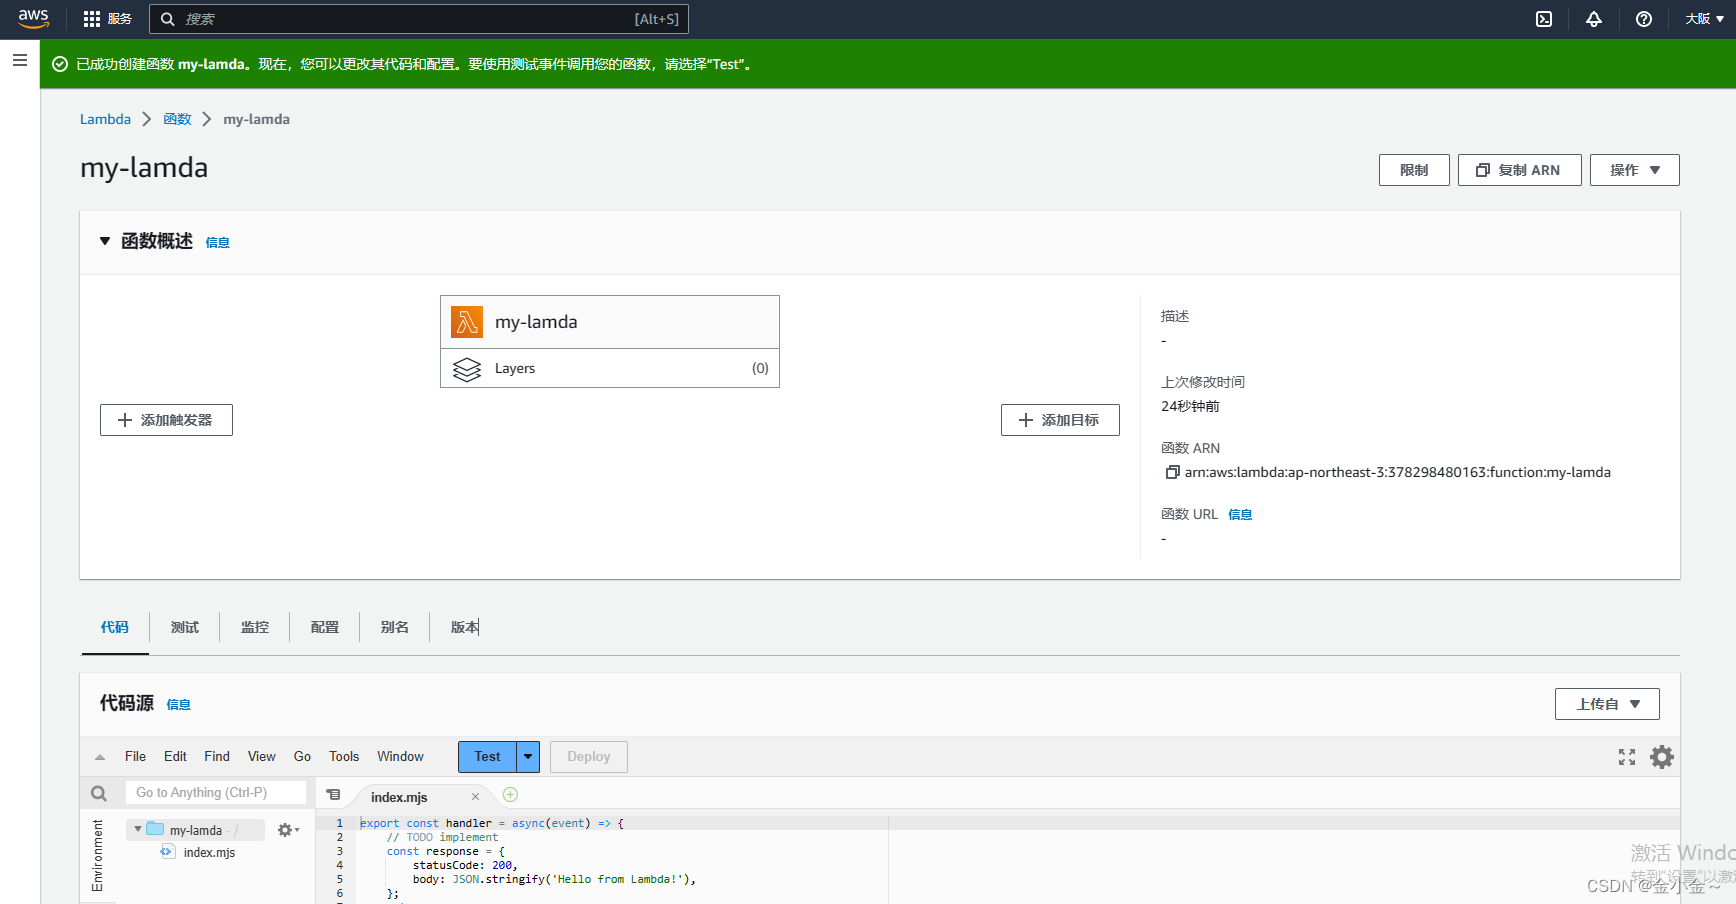Click the Layers stack icon
This screenshot has height=904, width=1736.
coord(467,369)
